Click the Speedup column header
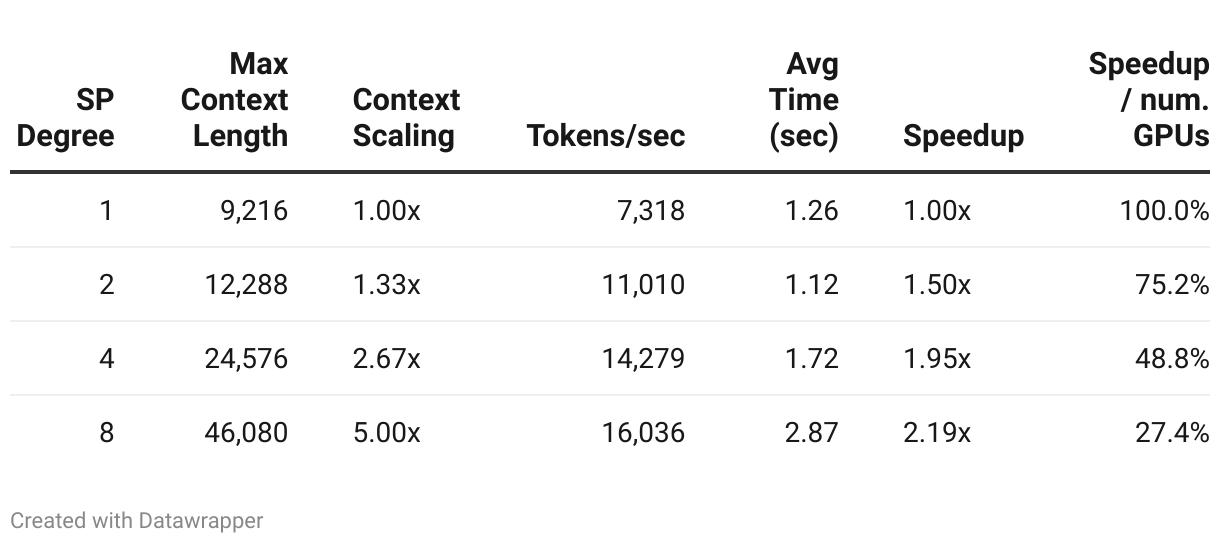1220x544 pixels. [x=963, y=136]
